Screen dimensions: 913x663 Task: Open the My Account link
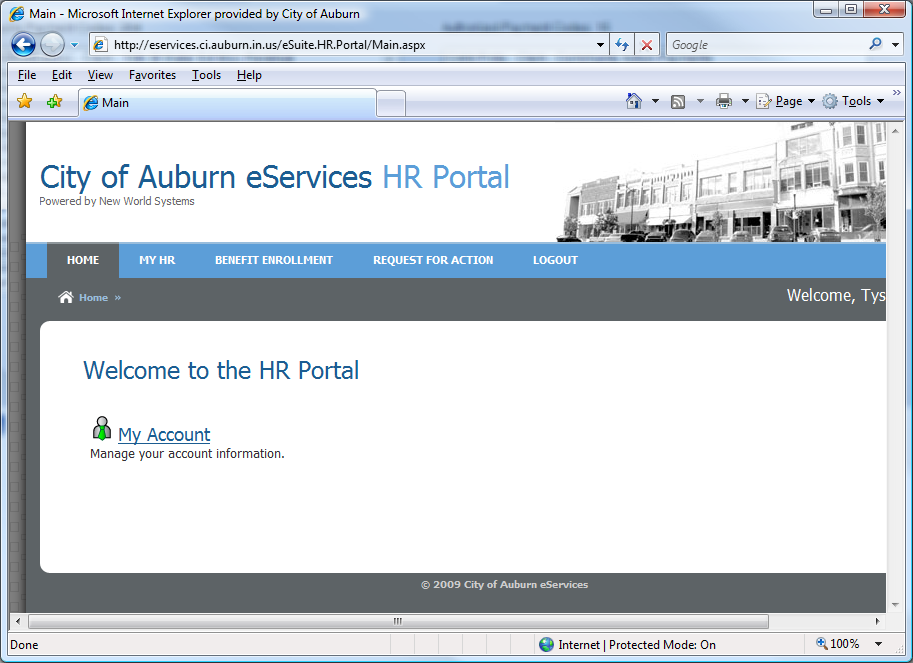164,435
